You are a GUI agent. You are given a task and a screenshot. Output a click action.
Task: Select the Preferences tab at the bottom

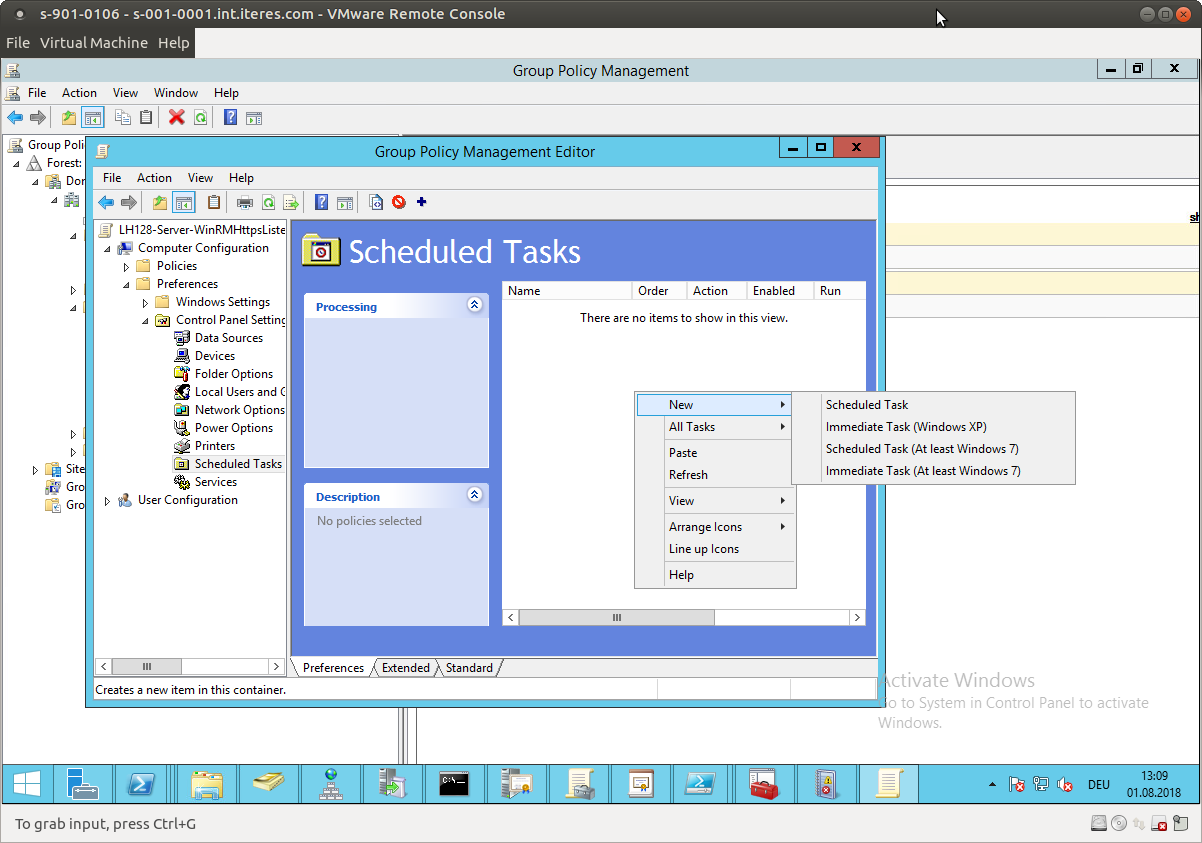[333, 668]
